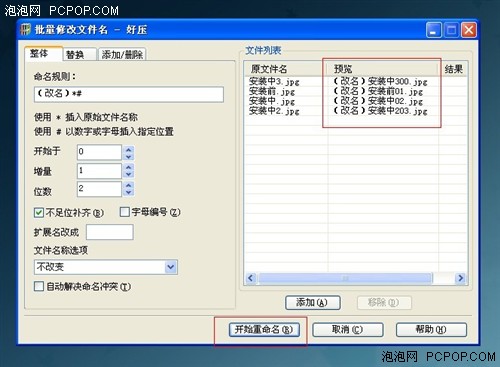Minimize the 批量修改文件名 window

tap(434, 30)
